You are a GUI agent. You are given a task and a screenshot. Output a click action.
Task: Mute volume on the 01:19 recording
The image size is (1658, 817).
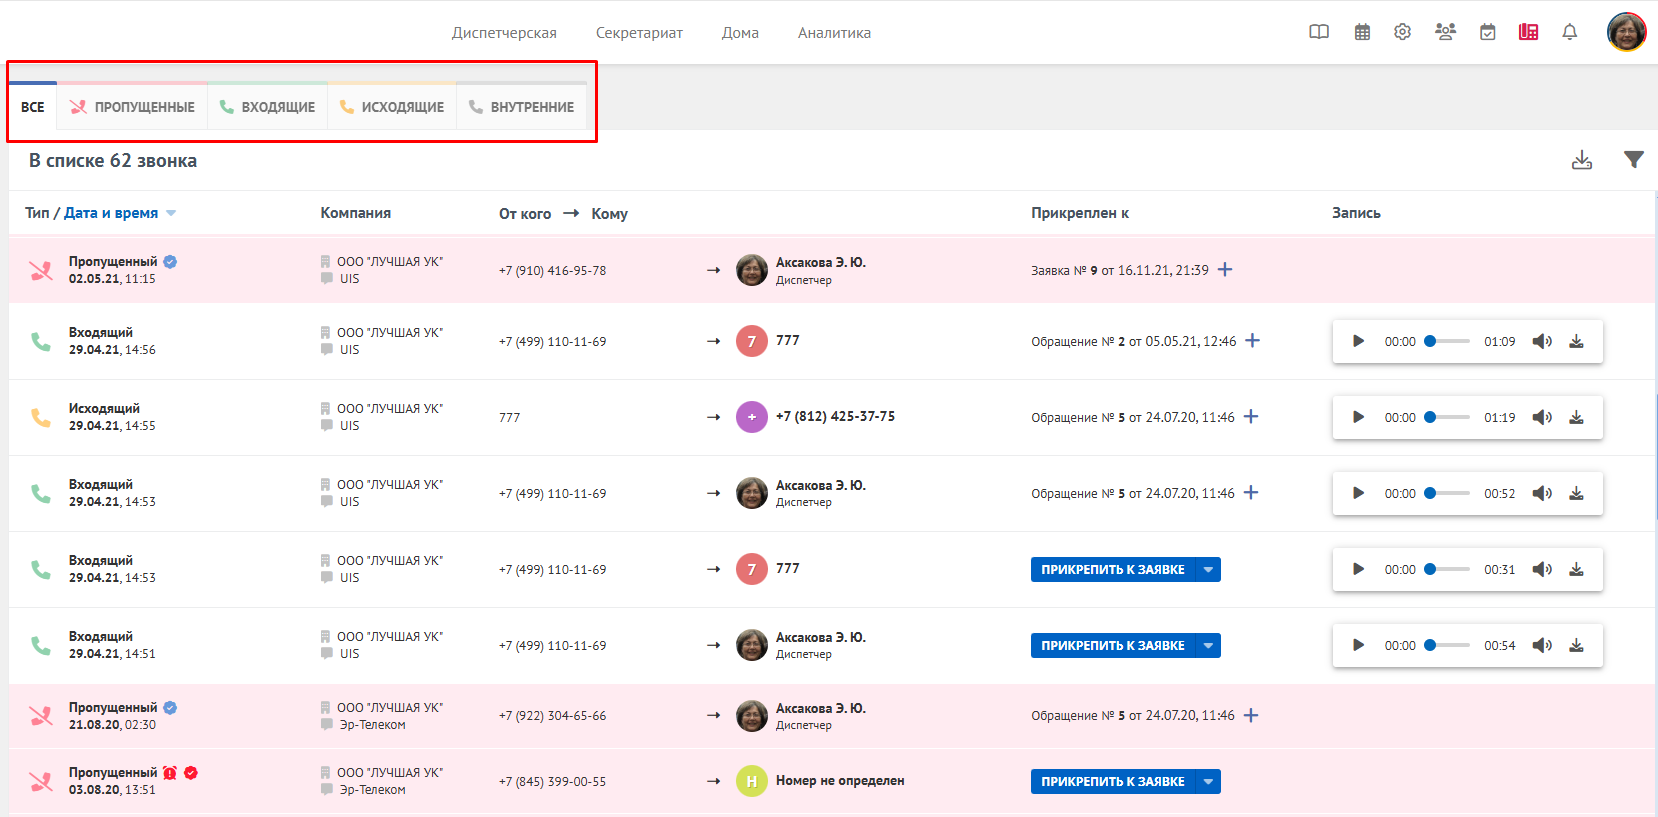1542,418
